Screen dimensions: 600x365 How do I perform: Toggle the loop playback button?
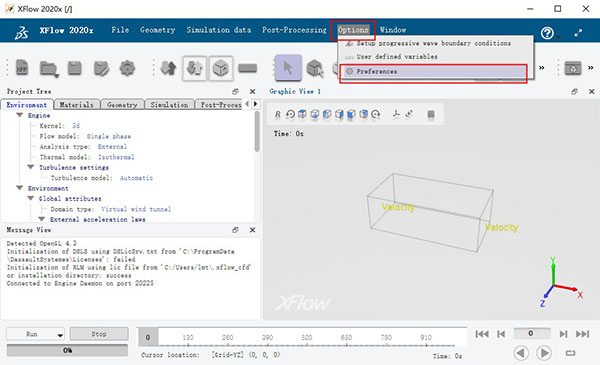(x=570, y=353)
